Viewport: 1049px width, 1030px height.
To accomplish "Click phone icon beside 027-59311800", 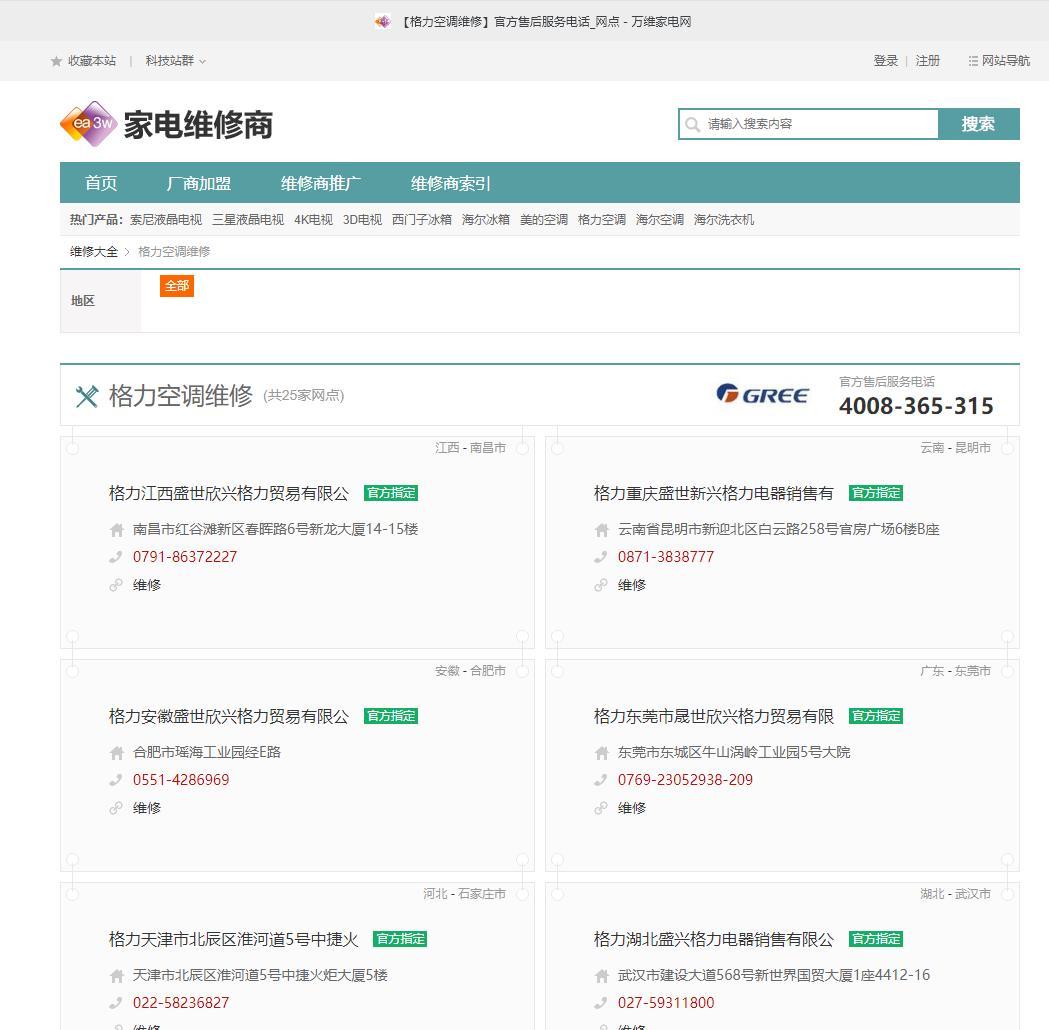I will click(601, 1003).
